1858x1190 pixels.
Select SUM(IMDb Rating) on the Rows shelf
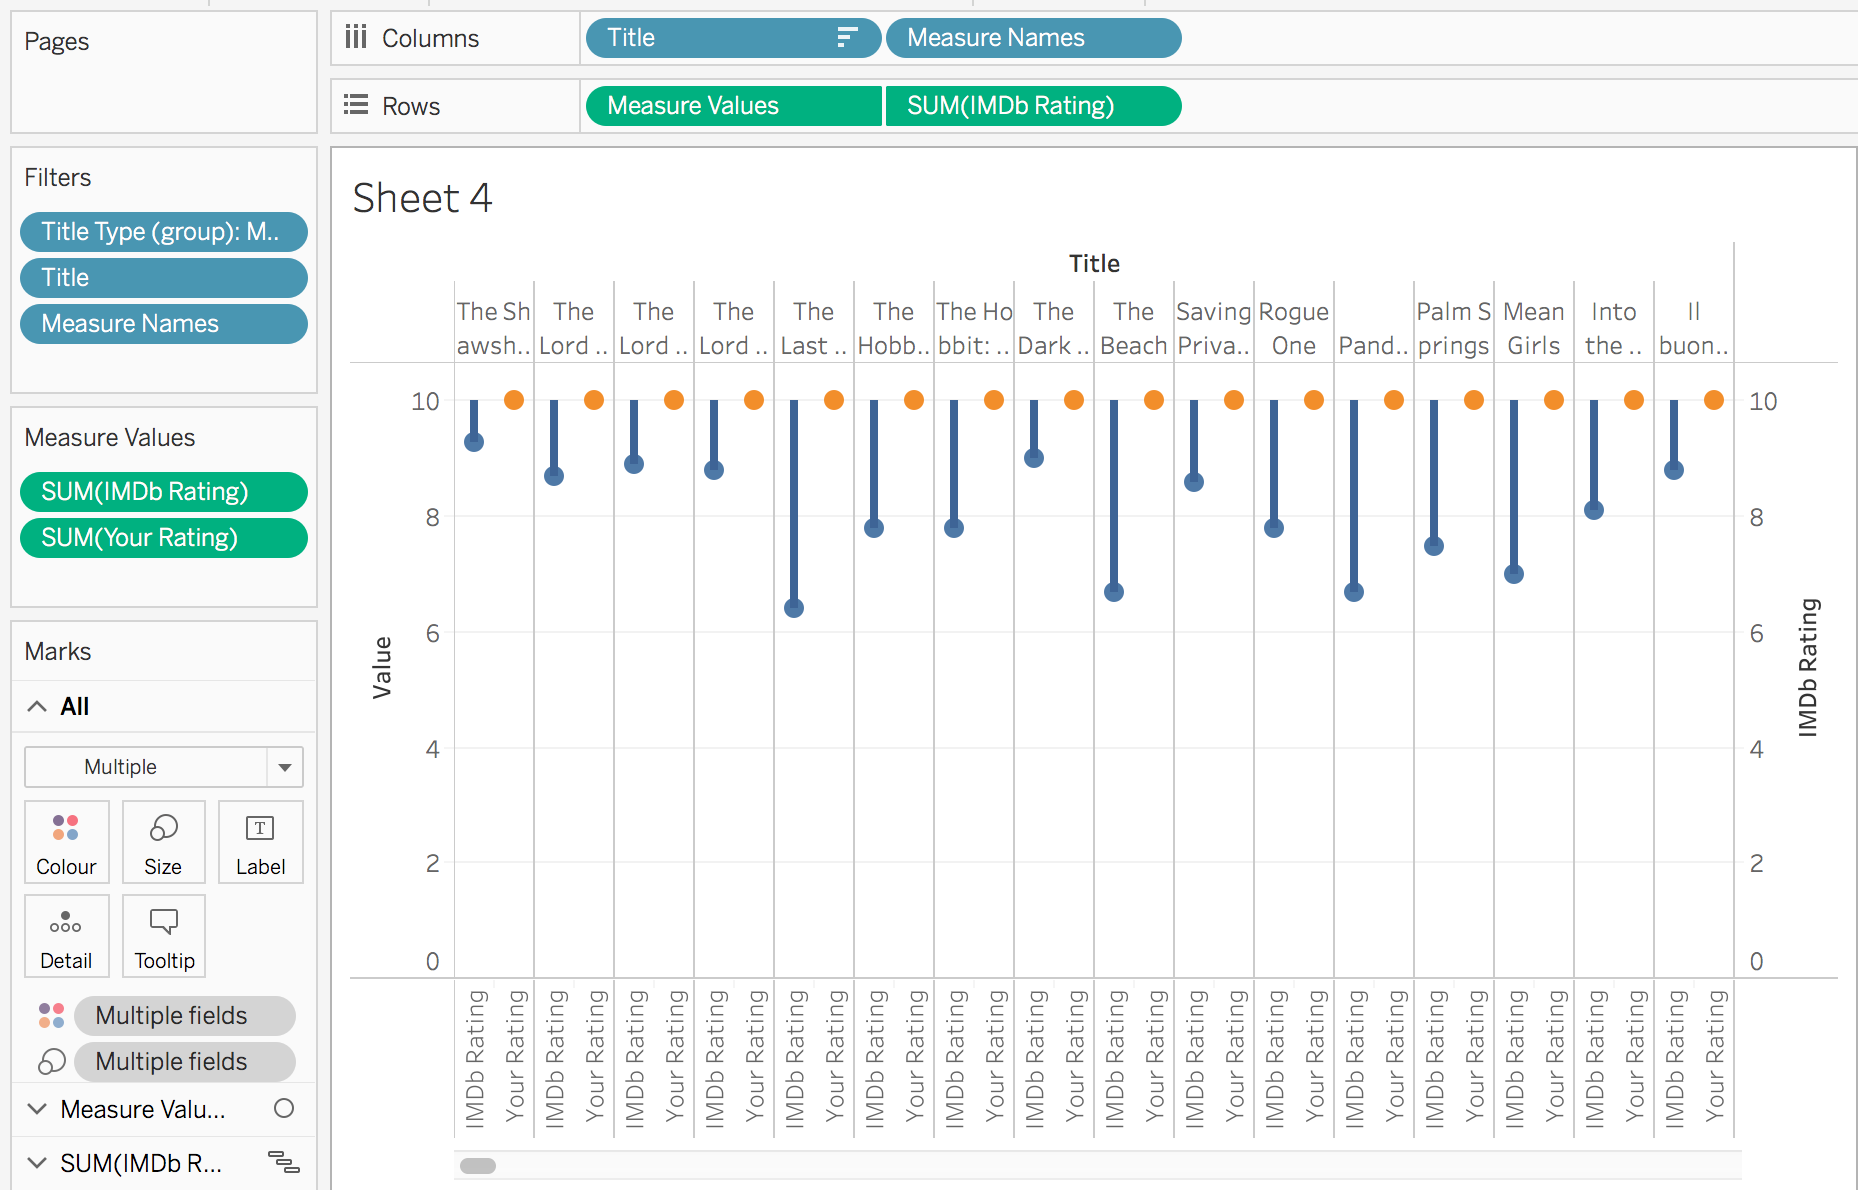coord(1034,105)
